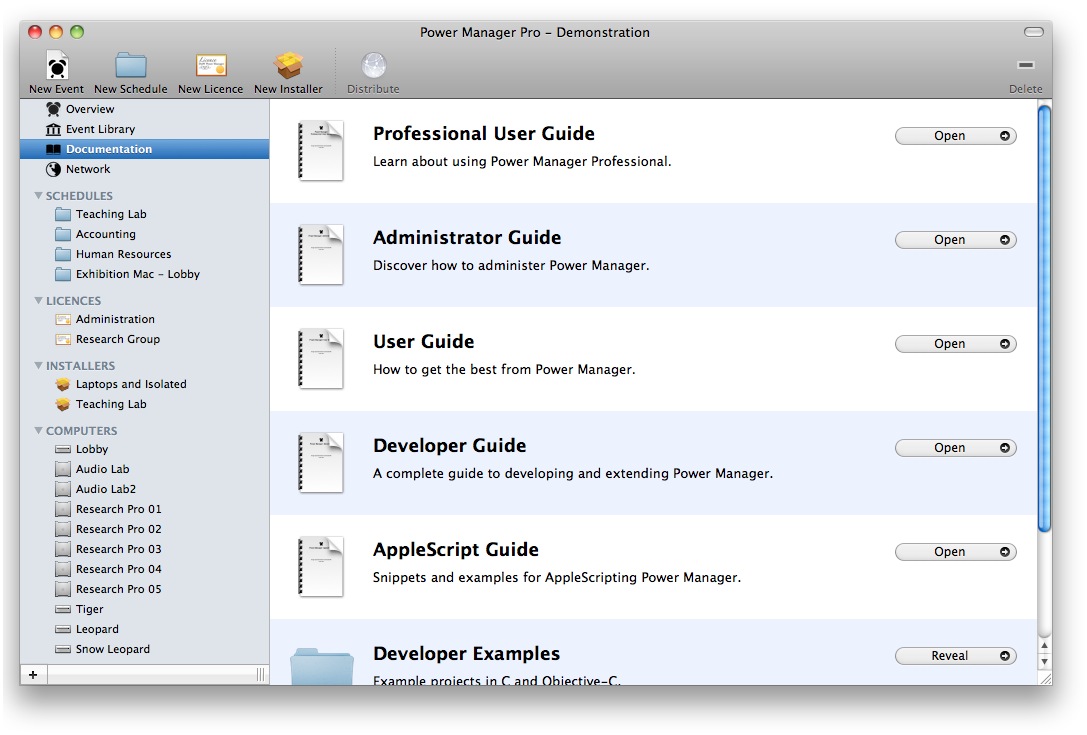Open Network in the sidebar
This screenshot has width=1087, height=735.
click(x=144, y=169)
